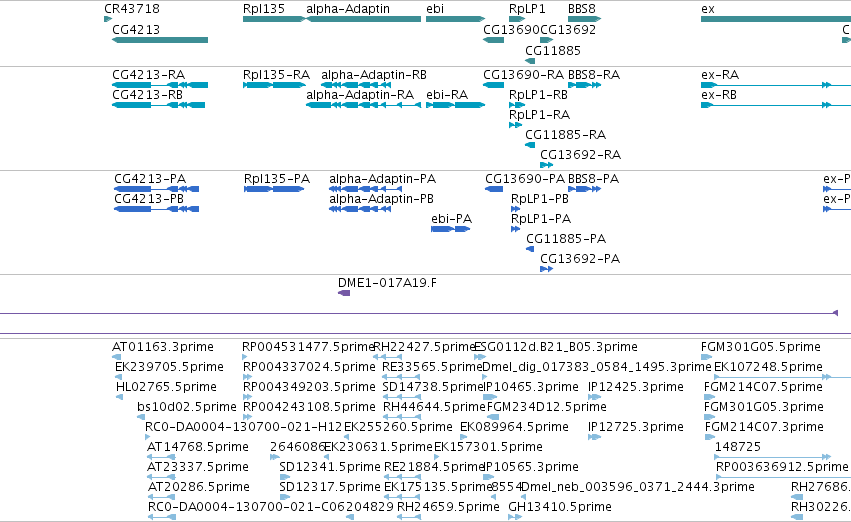The image size is (851, 522).
Task: Select the purple glyph below DME1-017A19.F
Action: [344, 293]
